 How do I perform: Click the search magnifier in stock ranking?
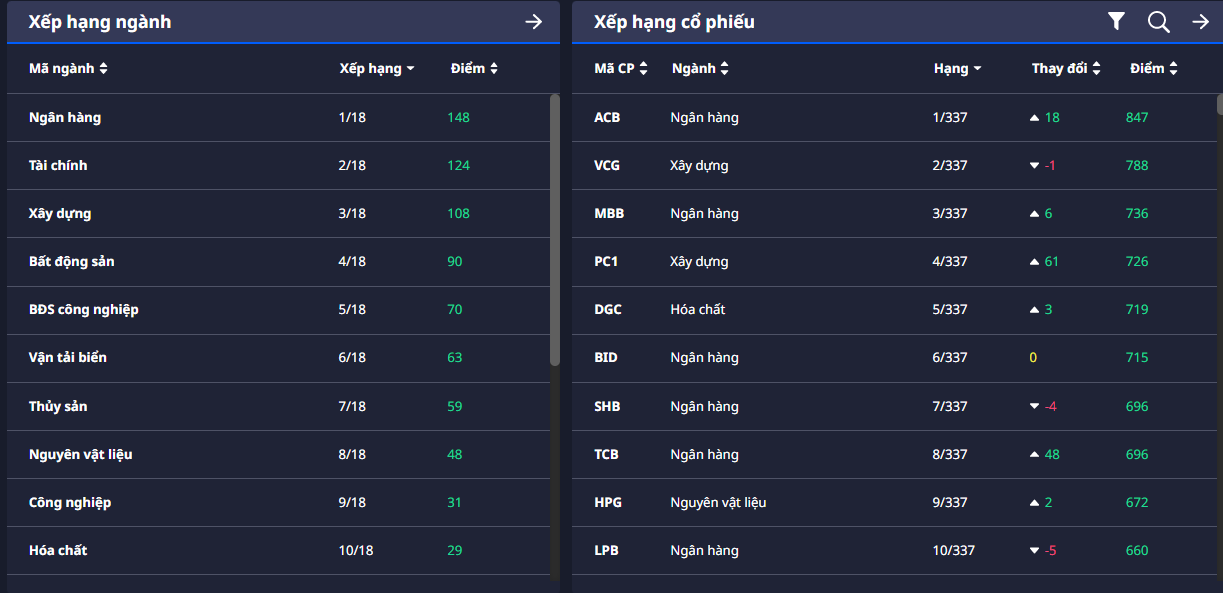[1158, 21]
